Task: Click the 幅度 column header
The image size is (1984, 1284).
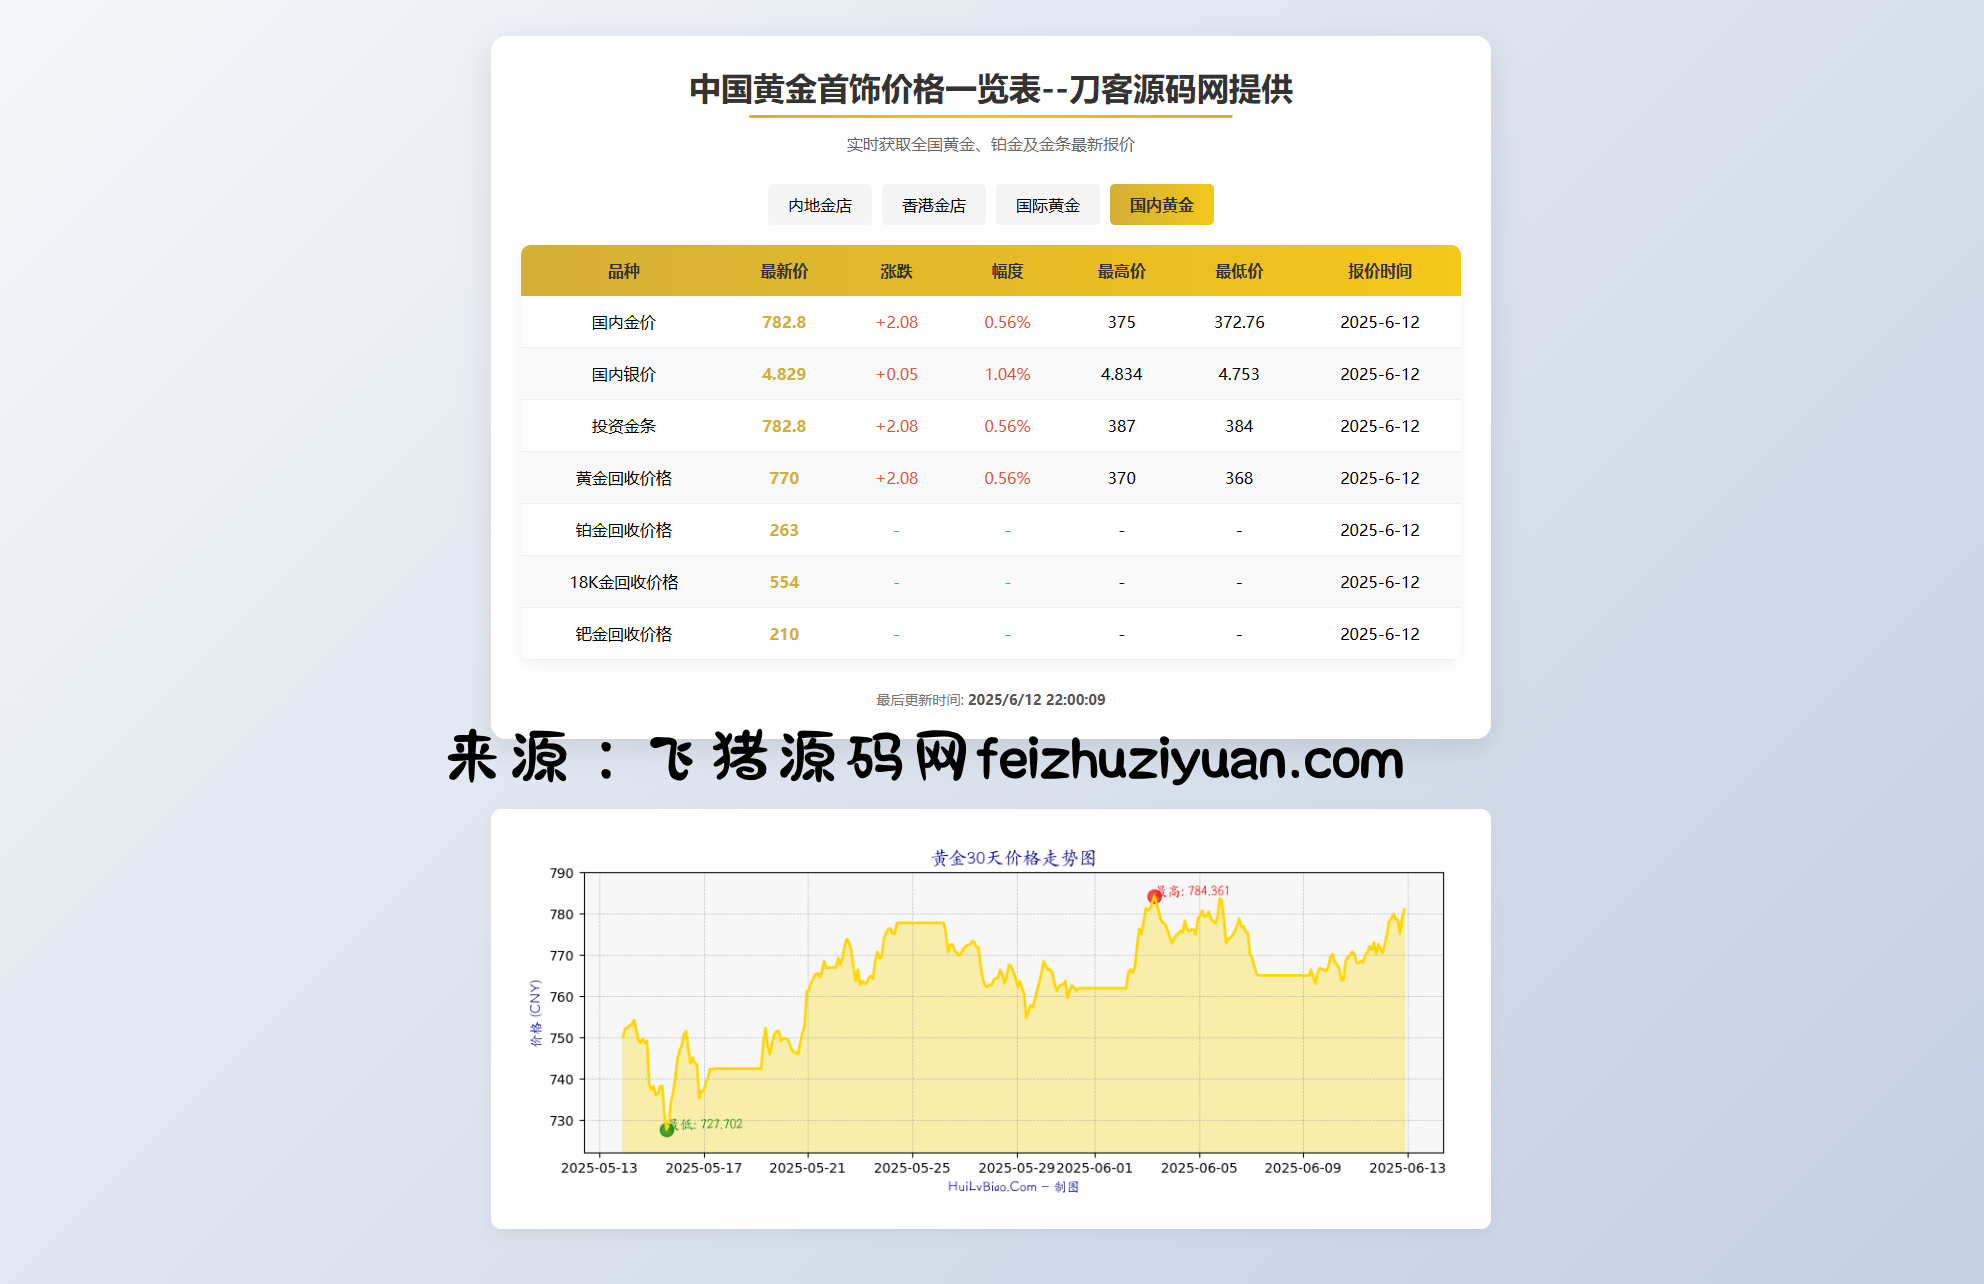Action: tap(1007, 271)
